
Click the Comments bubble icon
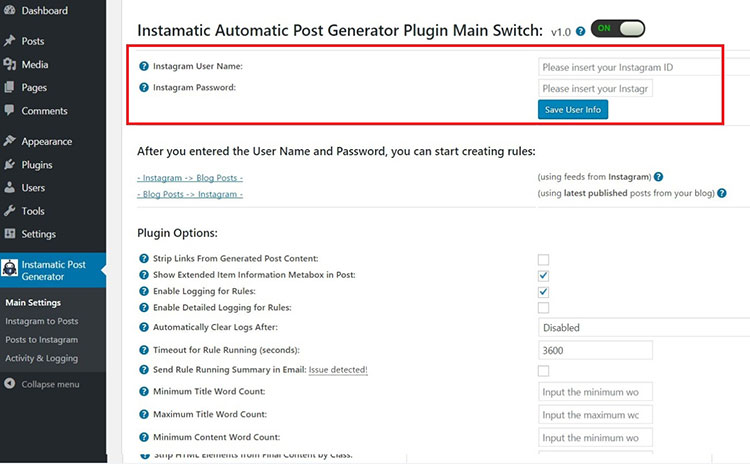(10, 110)
